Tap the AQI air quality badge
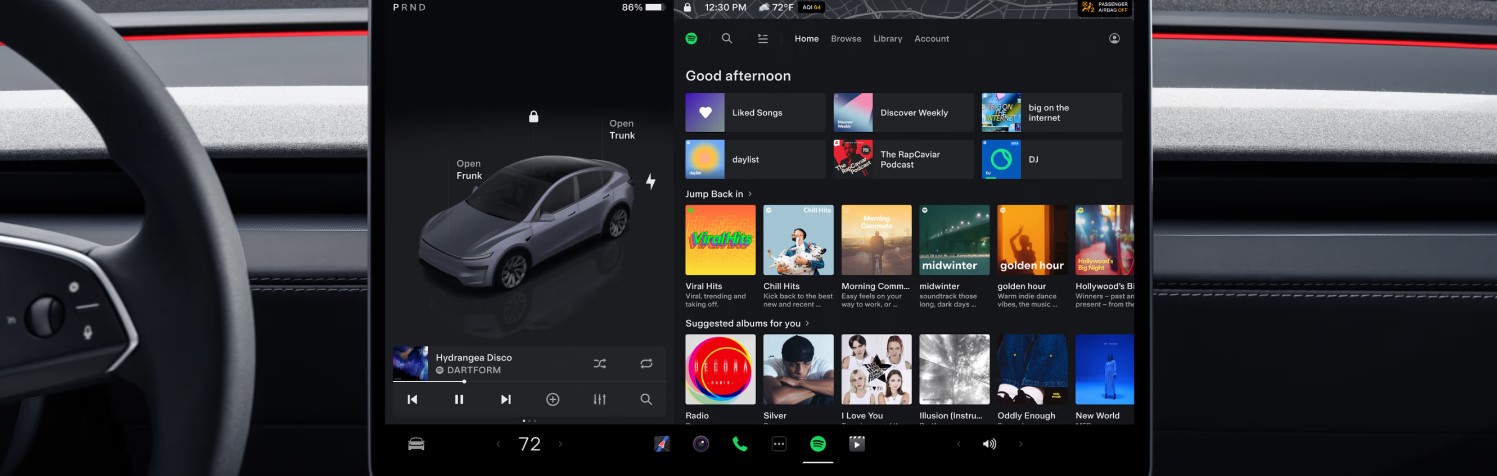The image size is (1497, 476). pyautogui.click(x=811, y=7)
